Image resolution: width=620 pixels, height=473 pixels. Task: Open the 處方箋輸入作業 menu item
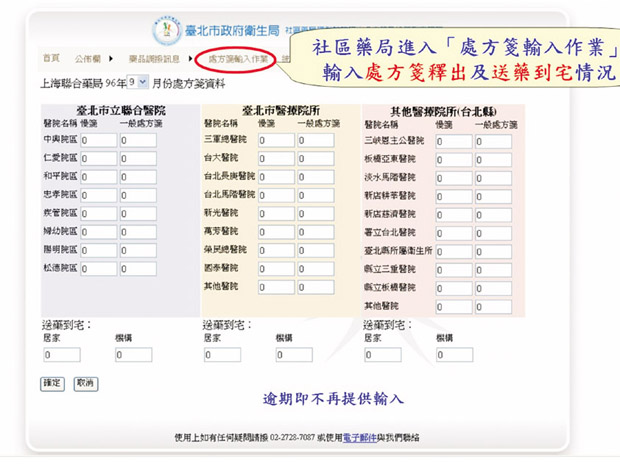pos(236,59)
